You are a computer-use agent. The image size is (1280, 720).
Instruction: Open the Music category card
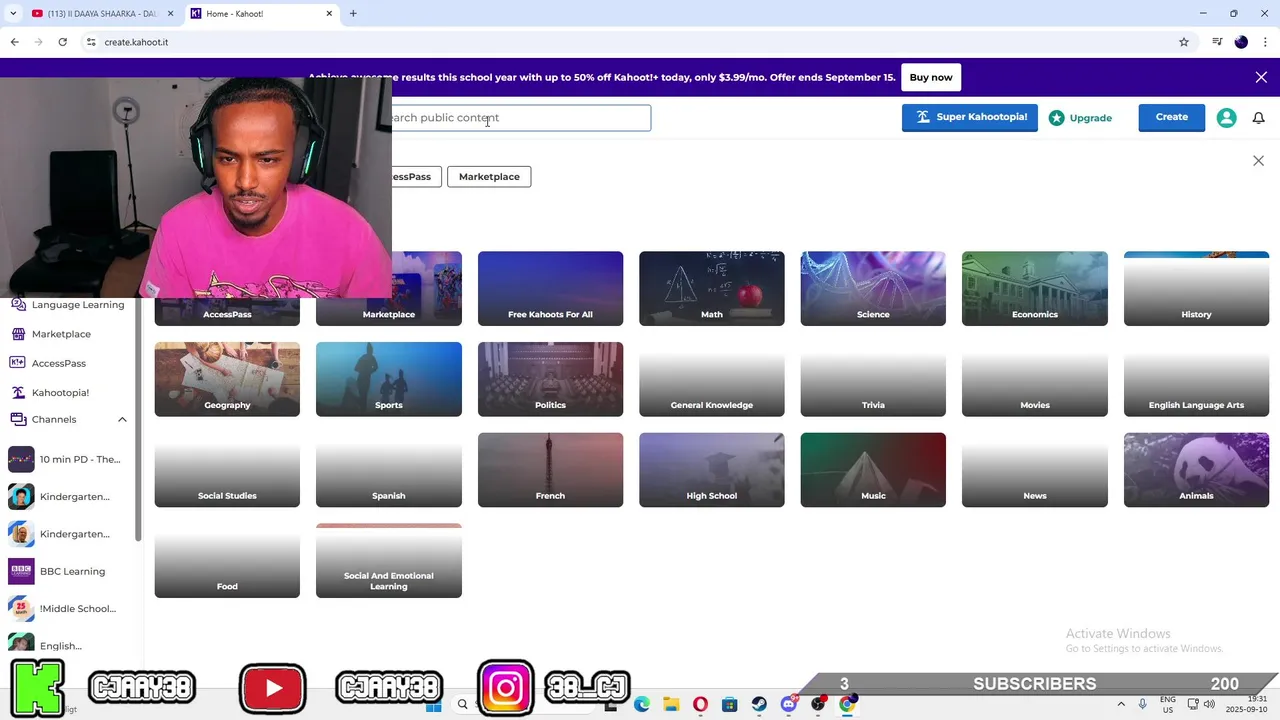873,470
